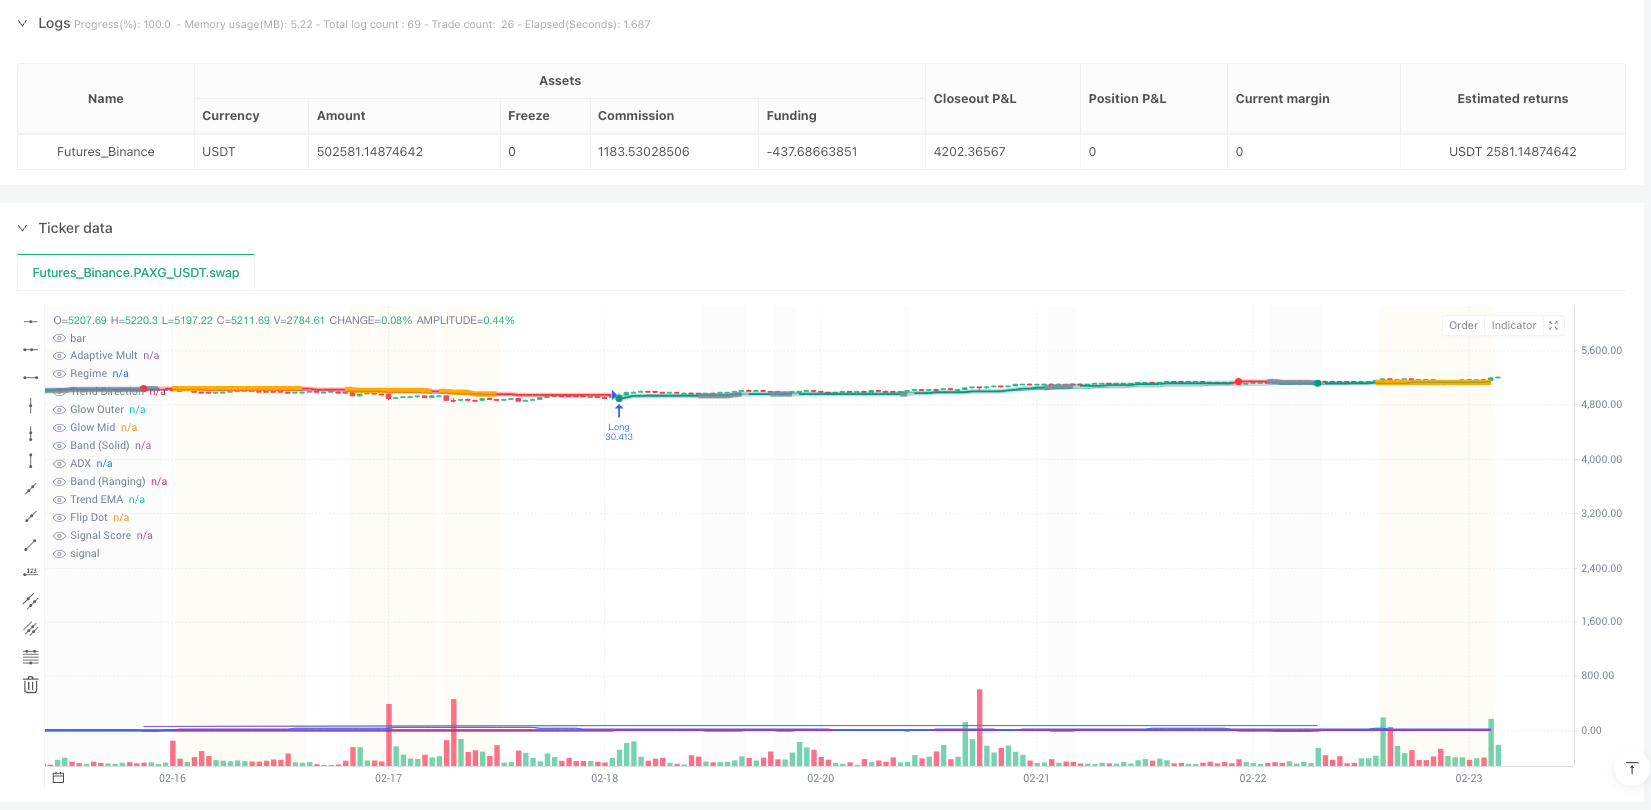Select the parallel lines drawing tool
Image resolution: width=1651 pixels, height=810 pixels.
30,601
